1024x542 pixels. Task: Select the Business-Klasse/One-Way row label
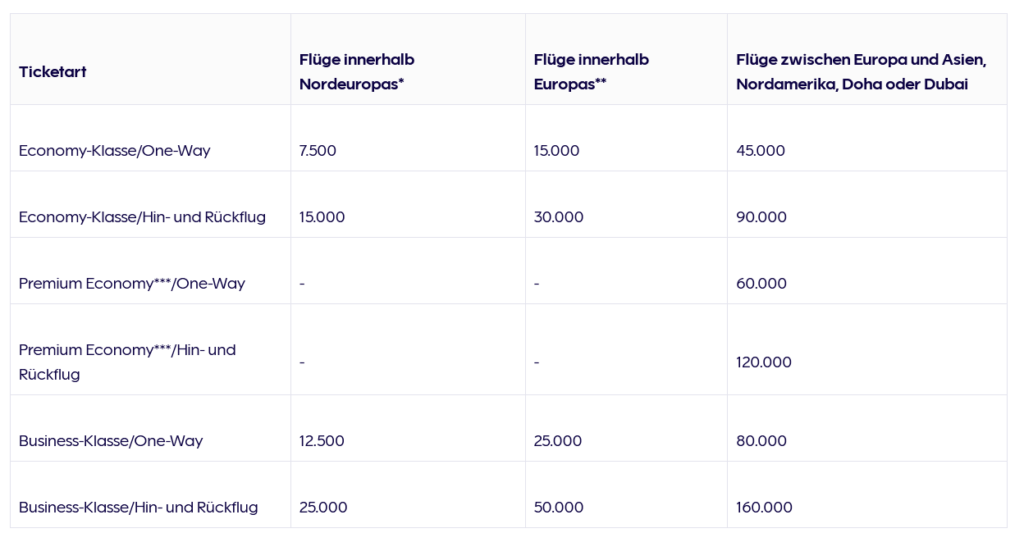coord(111,441)
